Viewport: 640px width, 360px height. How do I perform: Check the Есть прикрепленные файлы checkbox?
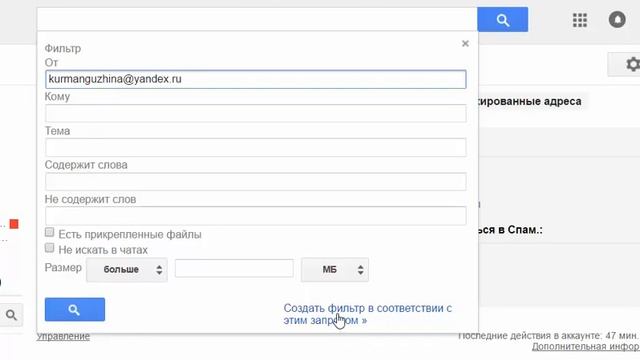pyautogui.click(x=49, y=232)
